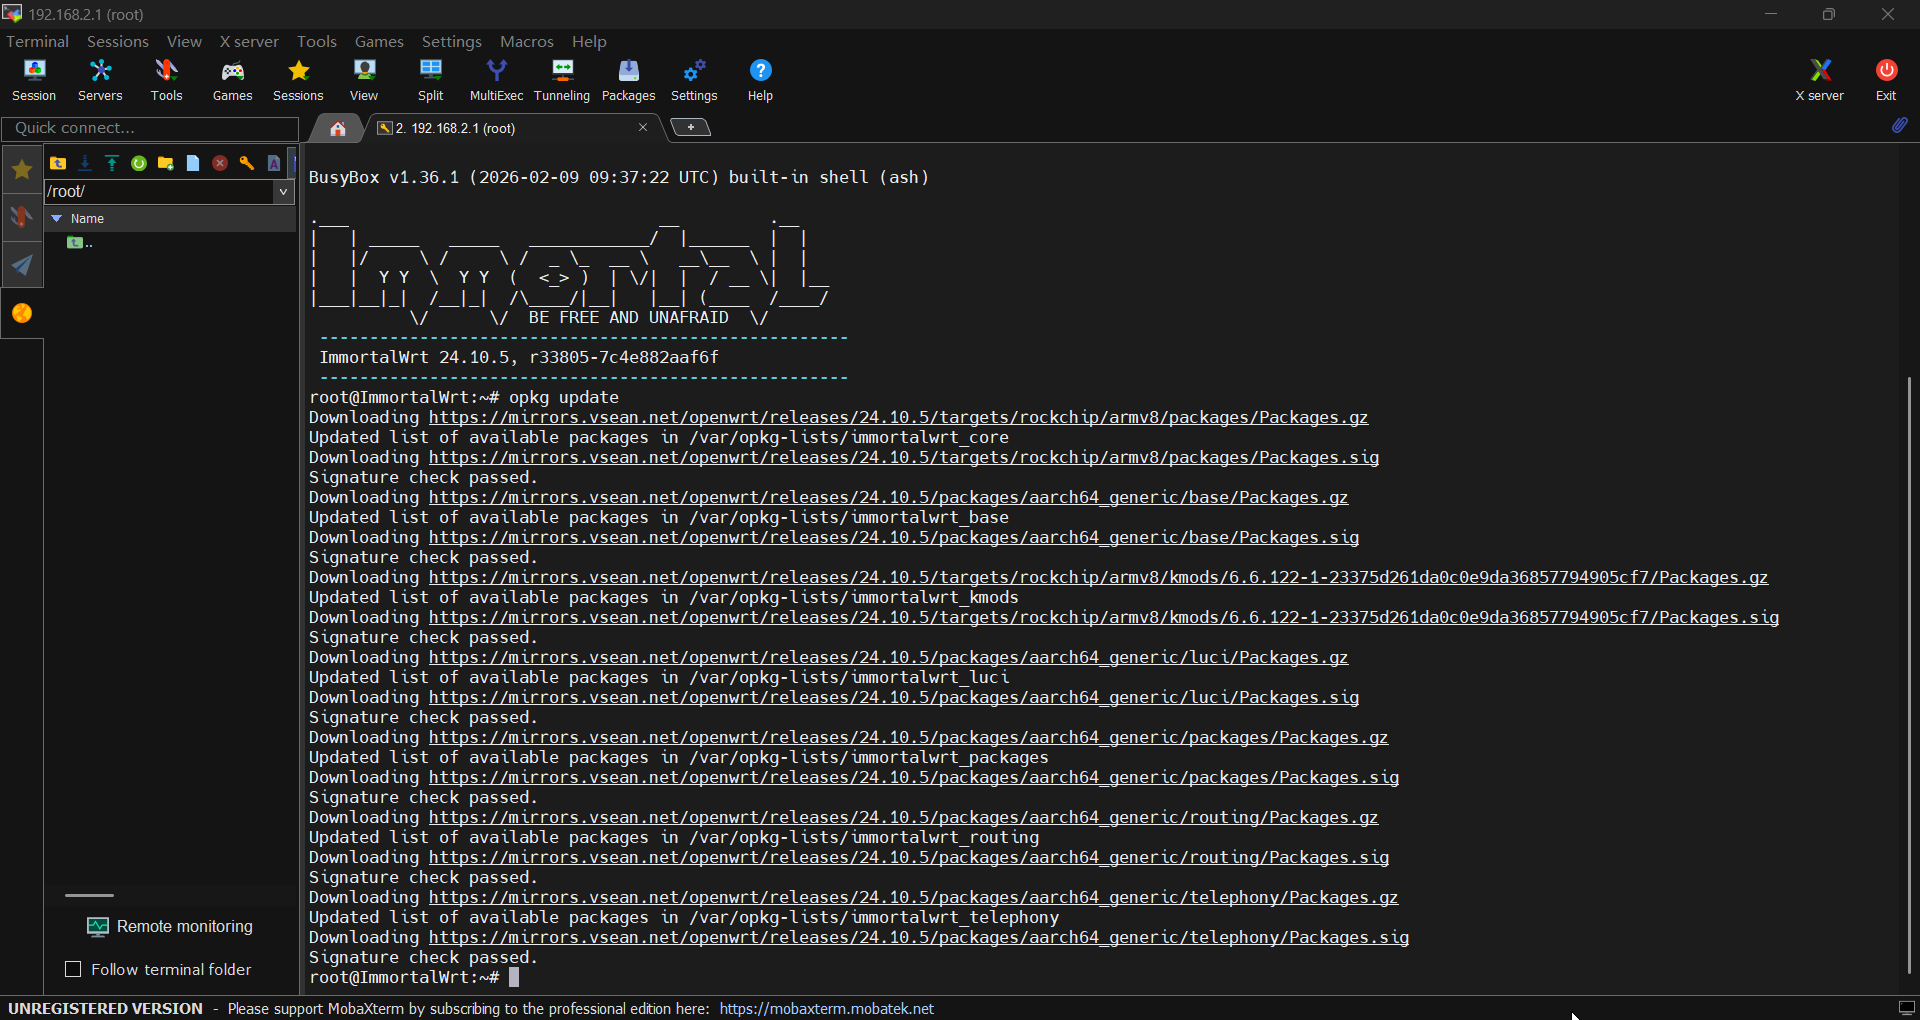Open the Servers toolbar icon

[x=100, y=80]
